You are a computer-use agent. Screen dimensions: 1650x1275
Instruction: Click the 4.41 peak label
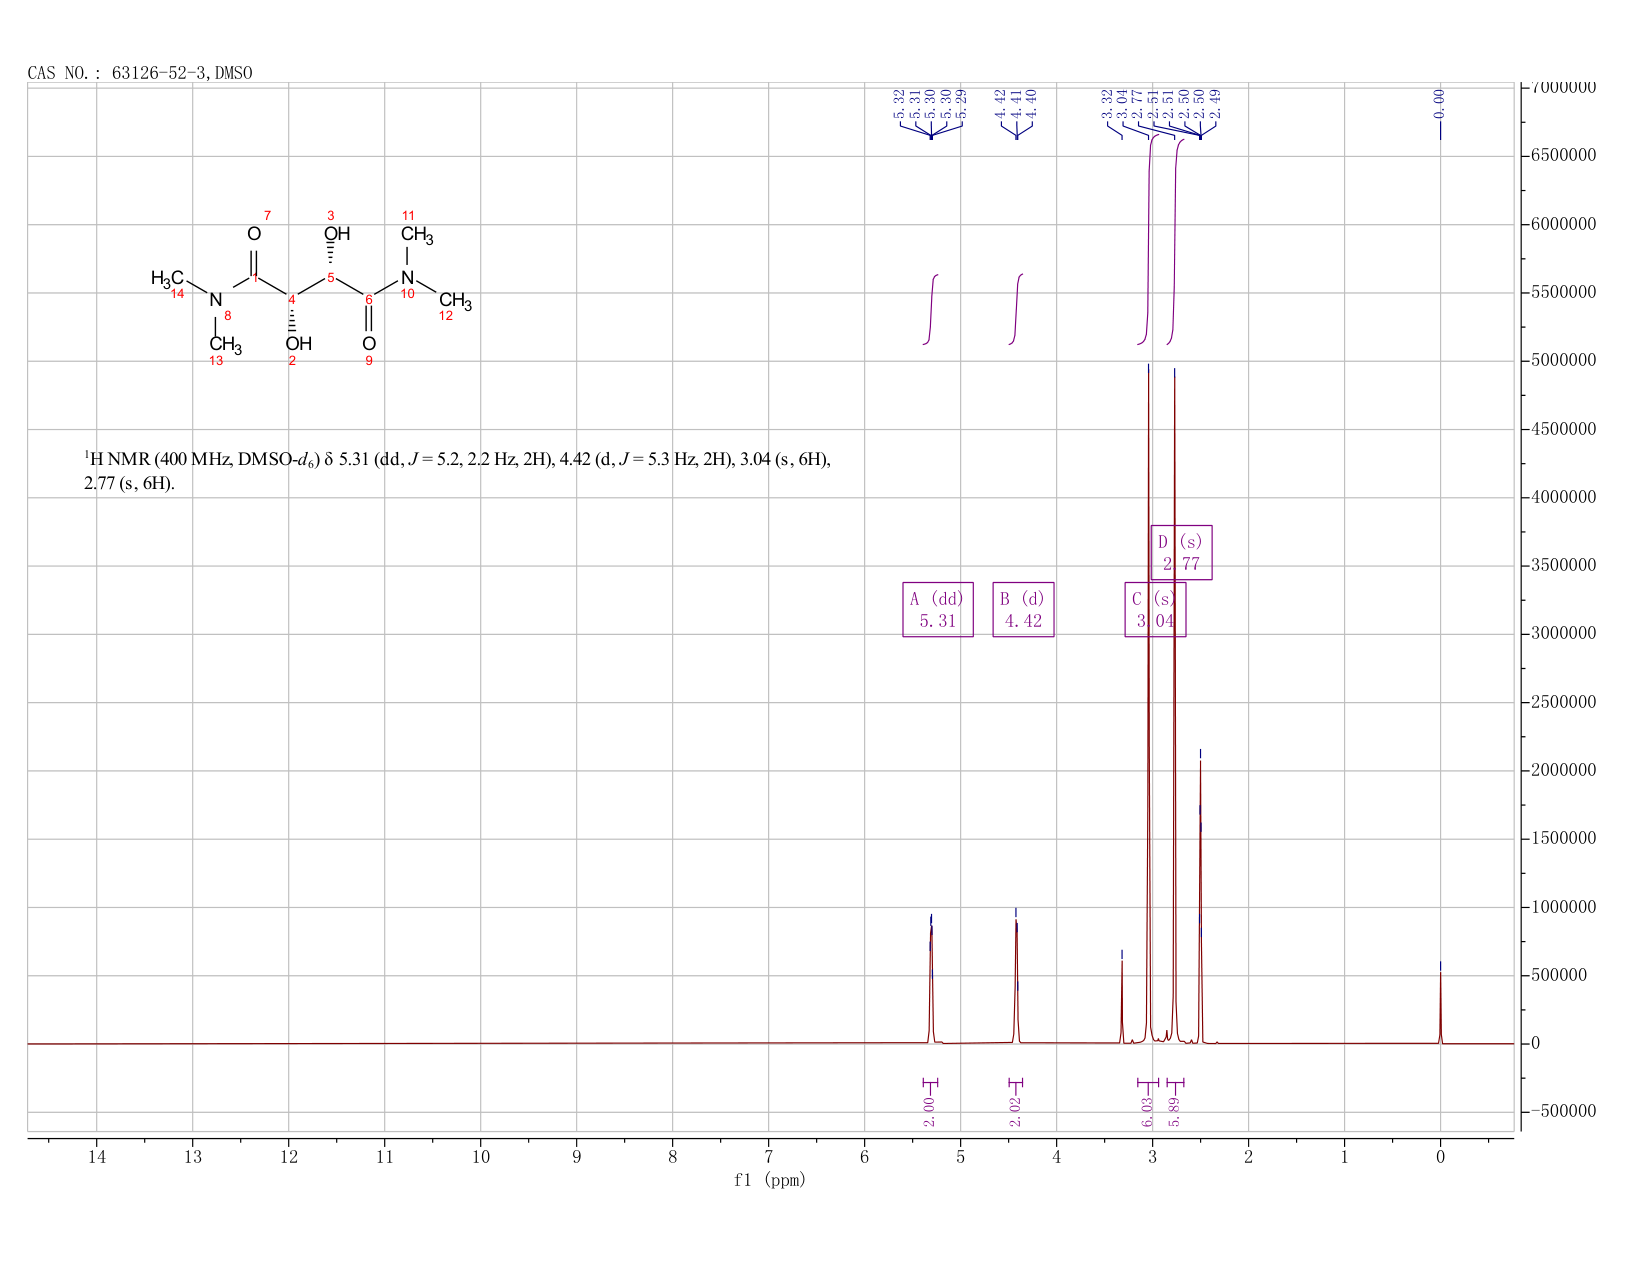tap(1016, 104)
